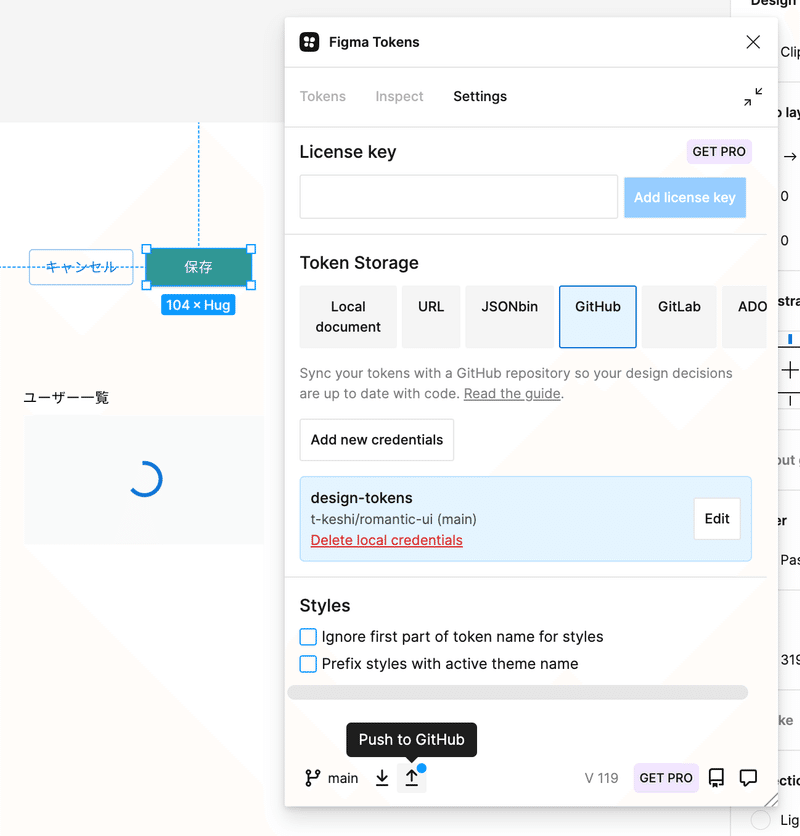Open the main branch selector
The image size is (800, 836).
[331, 778]
